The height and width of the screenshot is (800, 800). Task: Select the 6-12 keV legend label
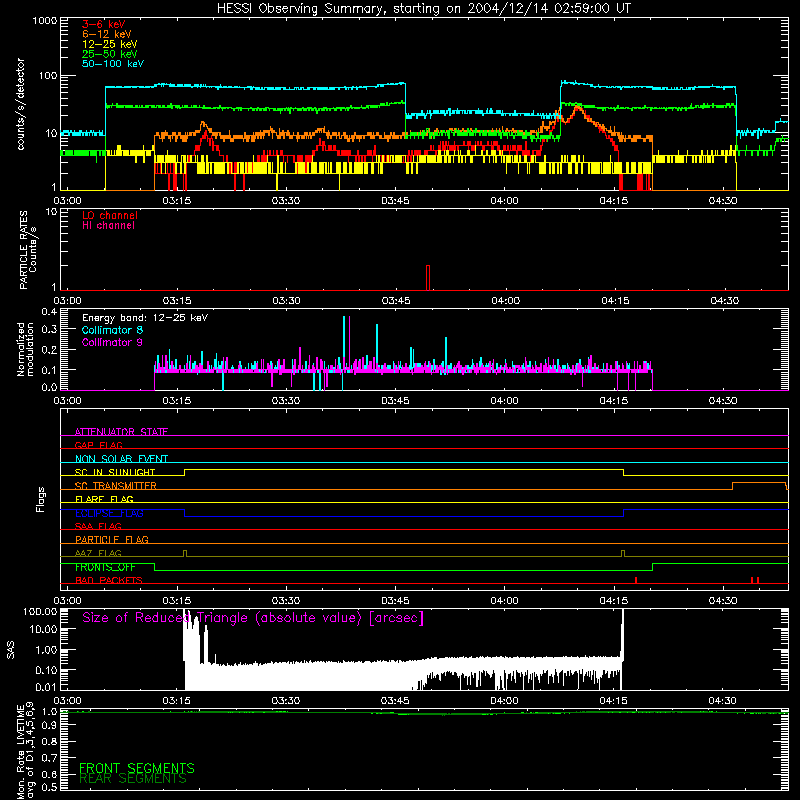(107, 34)
